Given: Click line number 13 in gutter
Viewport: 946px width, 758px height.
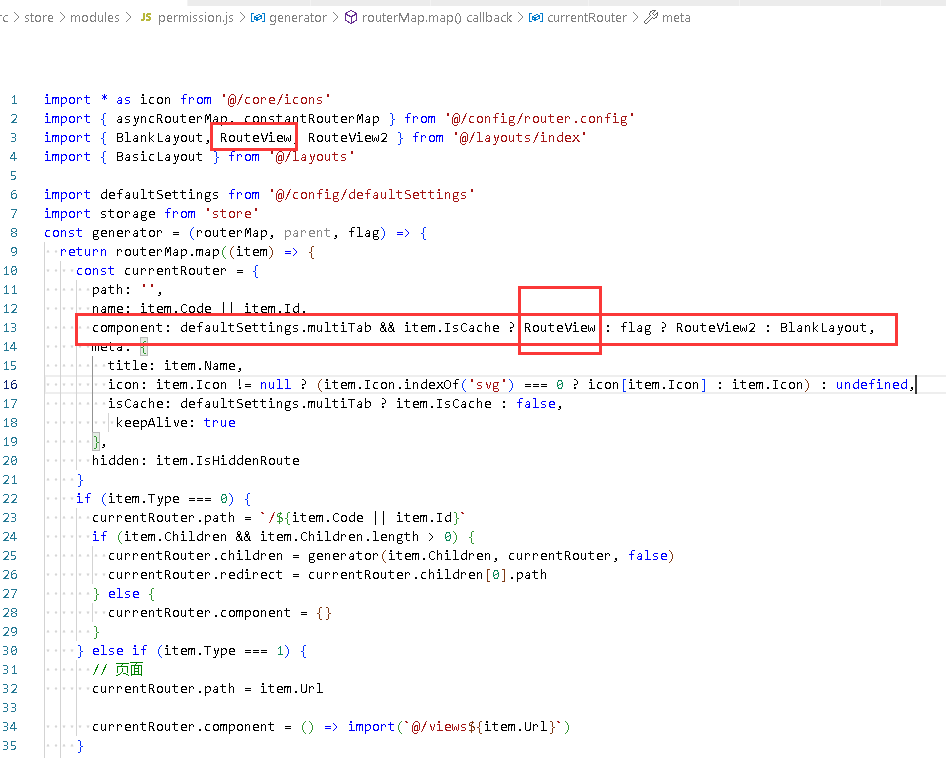Looking at the screenshot, I should click(x=11, y=328).
